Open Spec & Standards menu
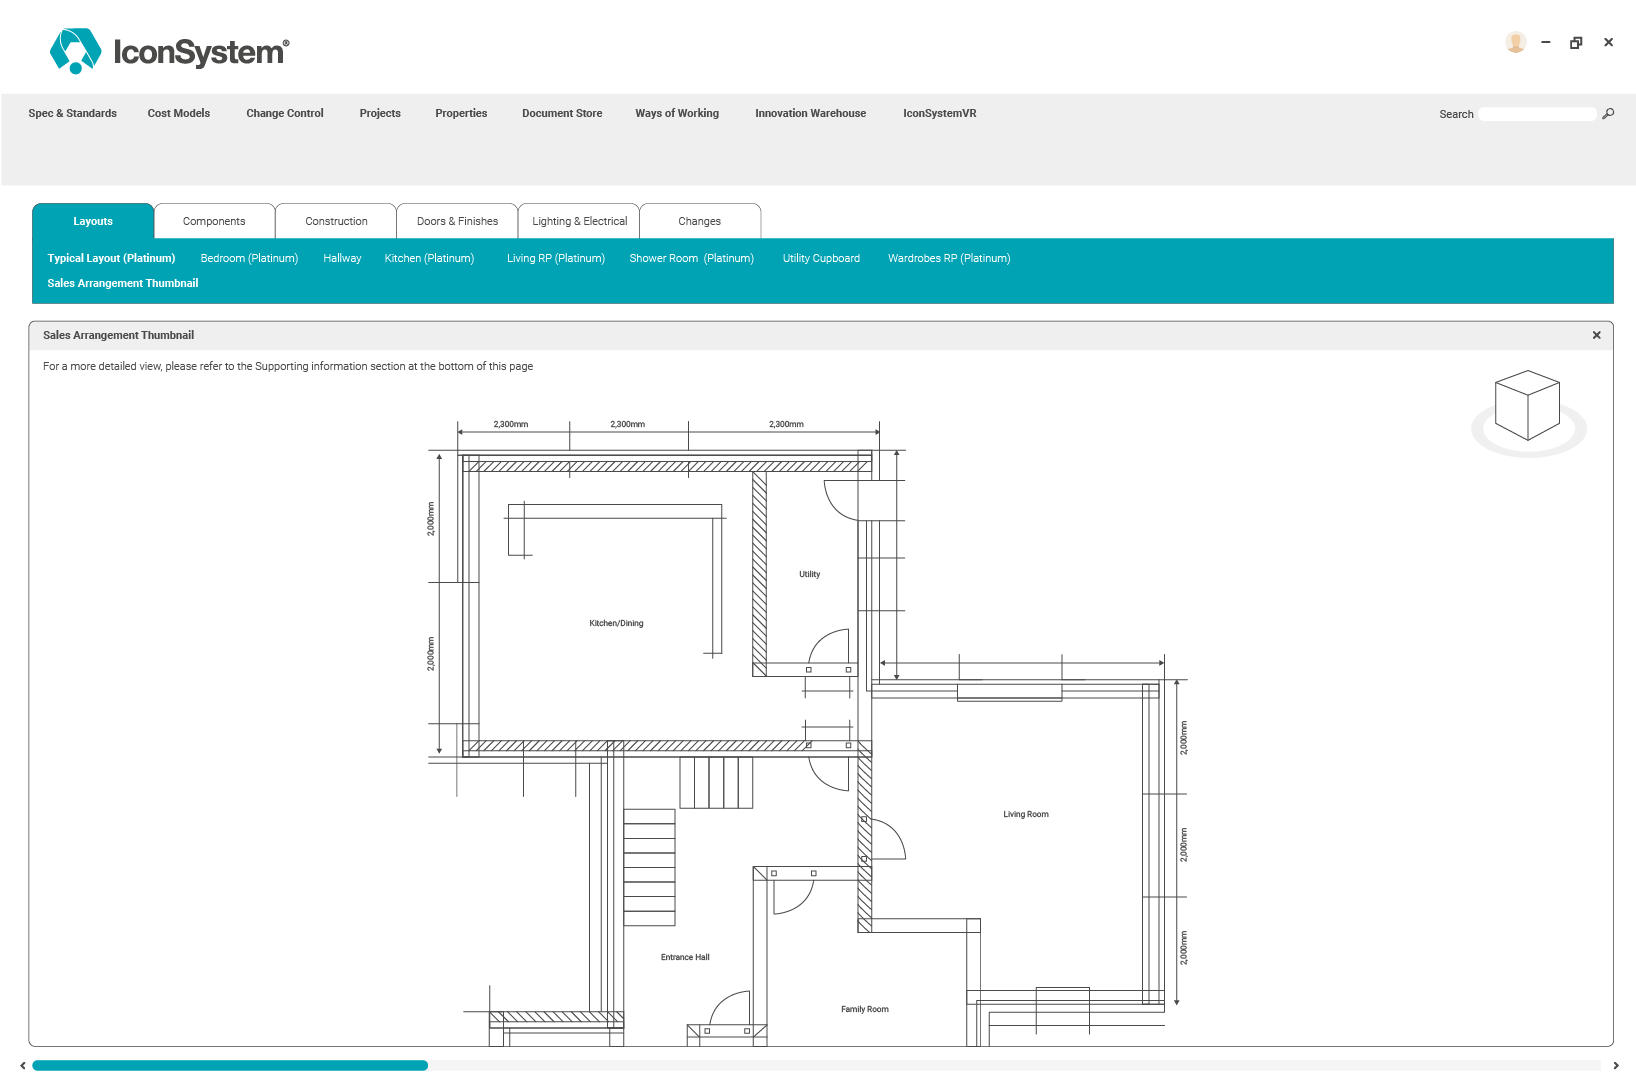1636x1076 pixels. pyautogui.click(x=73, y=113)
